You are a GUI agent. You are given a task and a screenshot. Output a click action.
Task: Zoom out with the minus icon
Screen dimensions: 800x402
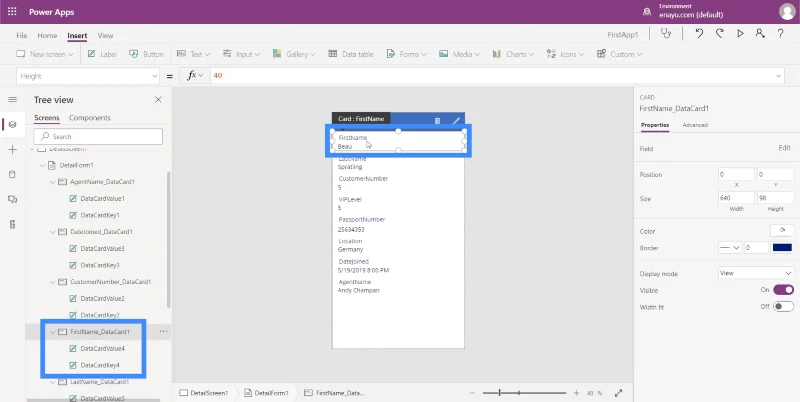tap(472, 393)
